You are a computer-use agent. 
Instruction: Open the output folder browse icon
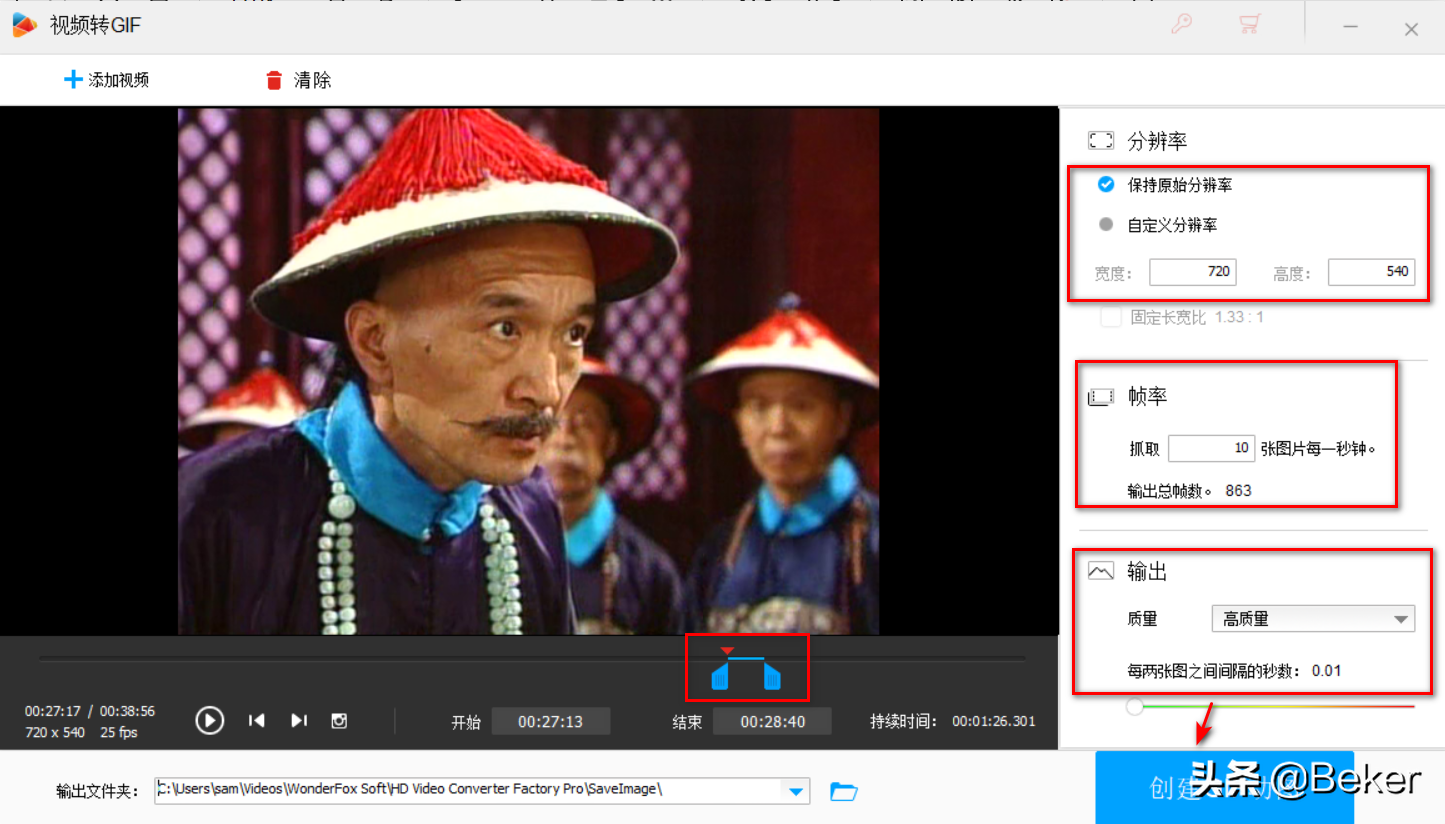[x=844, y=791]
